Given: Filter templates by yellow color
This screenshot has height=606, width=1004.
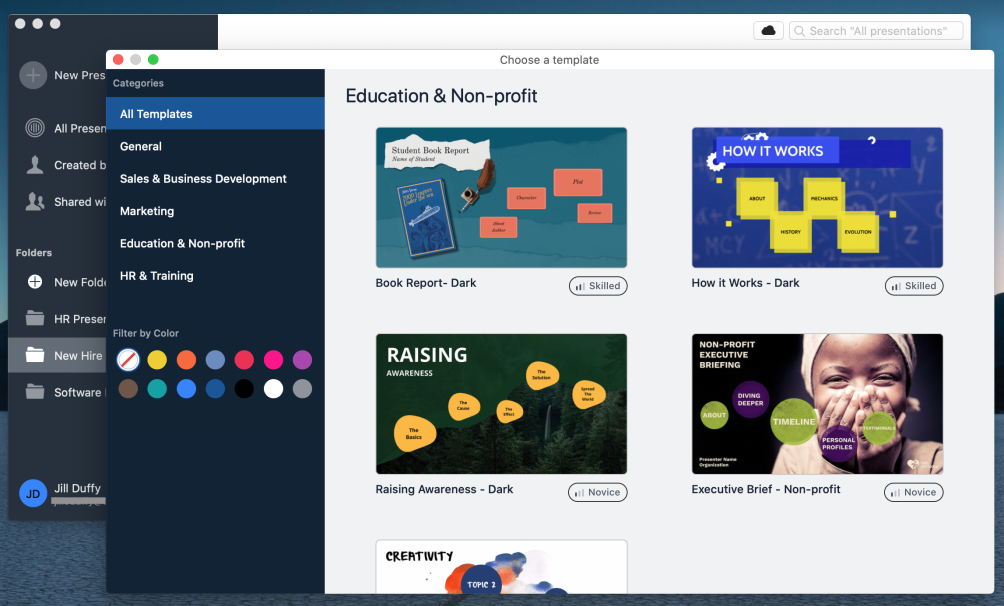Looking at the screenshot, I should (157, 359).
